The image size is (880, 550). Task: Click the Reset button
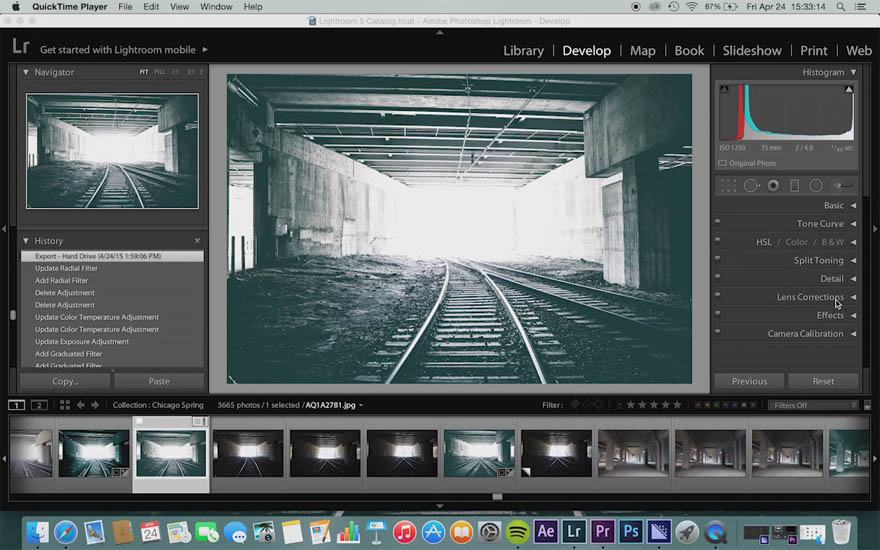pyautogui.click(x=823, y=381)
